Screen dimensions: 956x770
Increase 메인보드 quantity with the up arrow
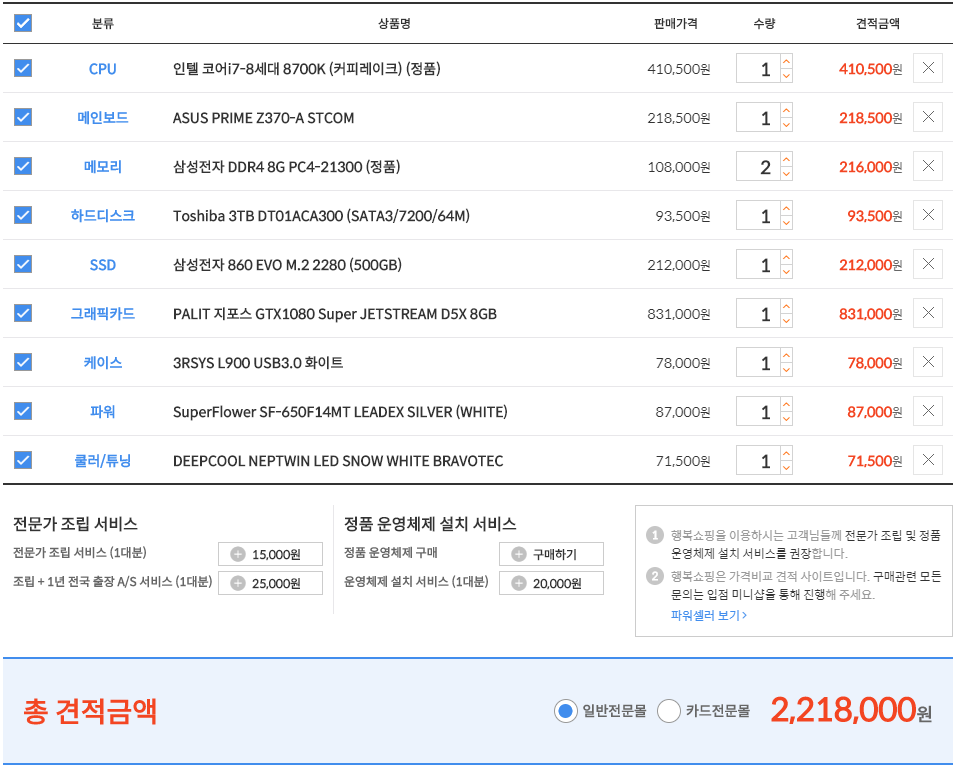click(x=787, y=110)
